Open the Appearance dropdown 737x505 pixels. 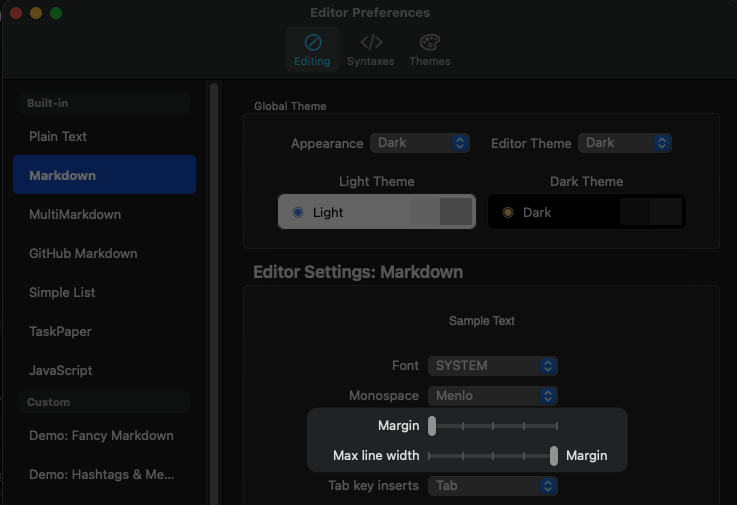pos(420,143)
